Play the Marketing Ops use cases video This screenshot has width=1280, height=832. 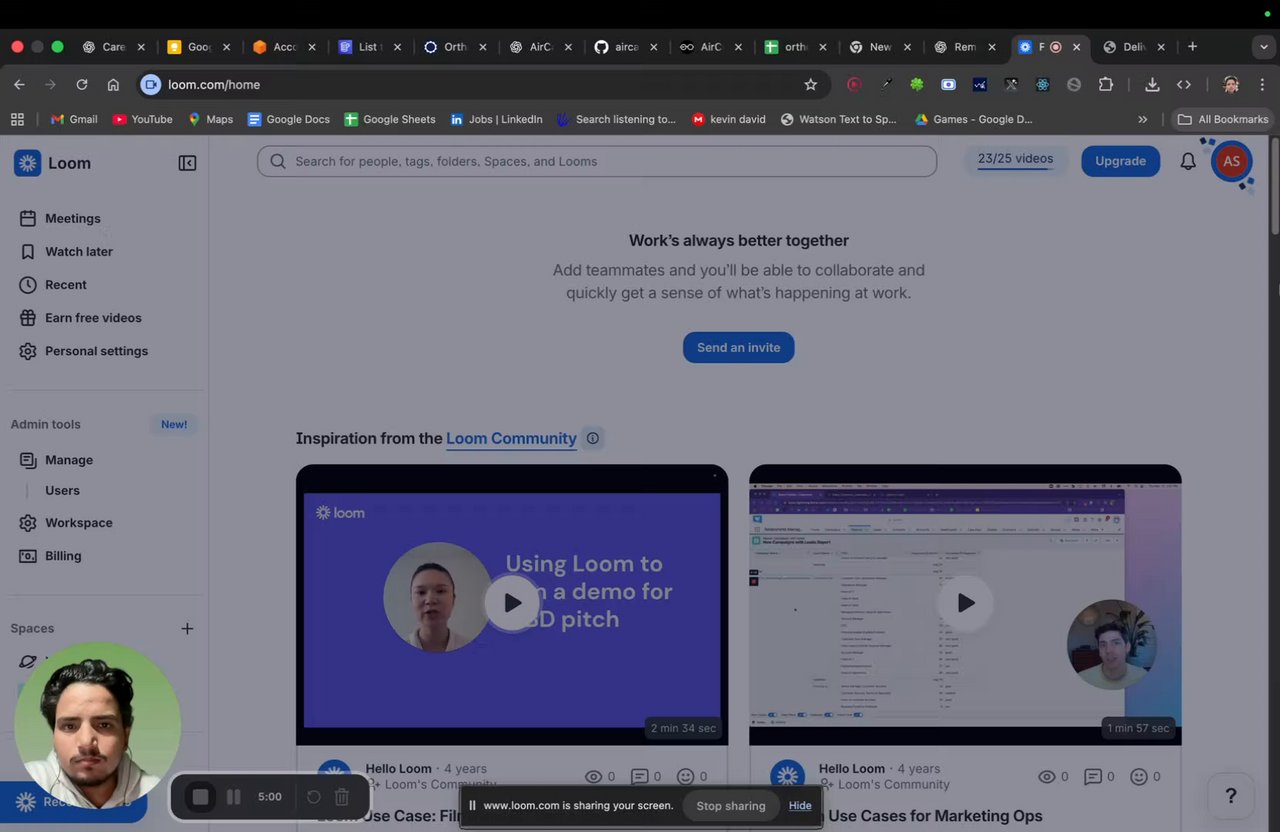pyautogui.click(x=965, y=603)
